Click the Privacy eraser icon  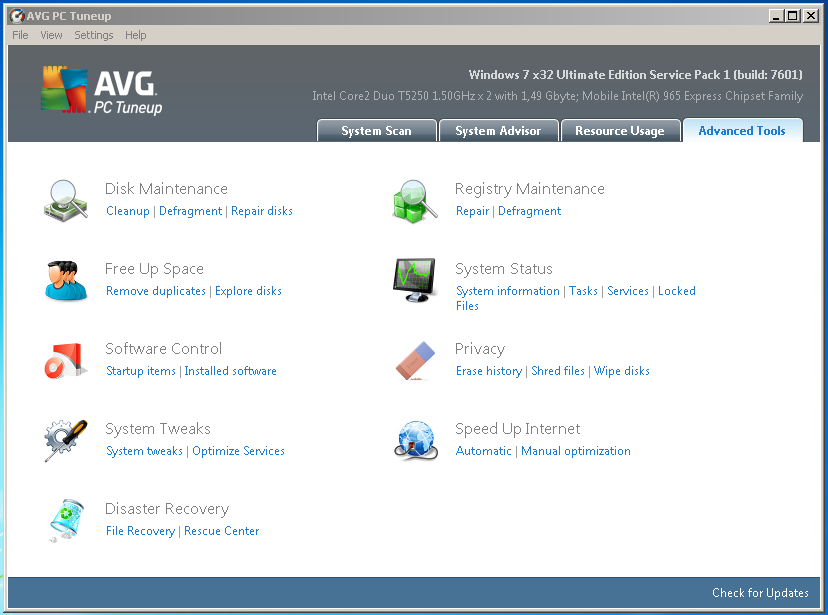click(x=415, y=361)
